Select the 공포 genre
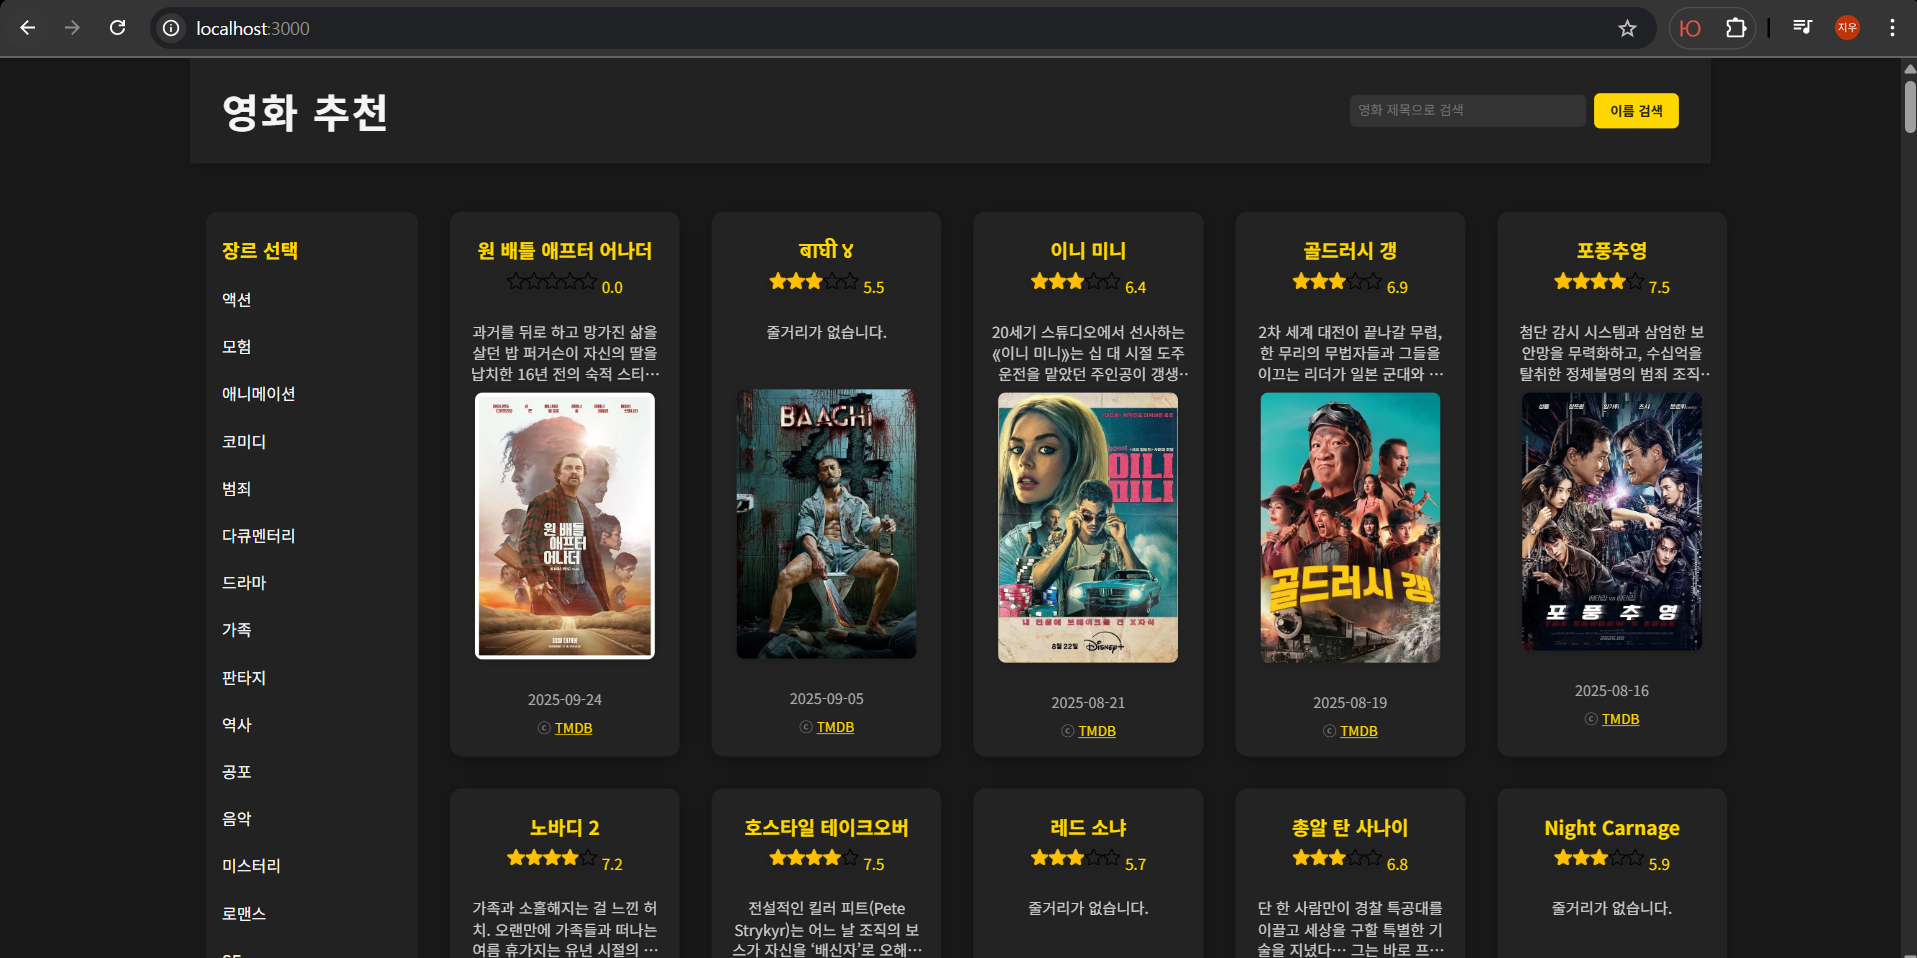This screenshot has height=958, width=1917. [237, 771]
